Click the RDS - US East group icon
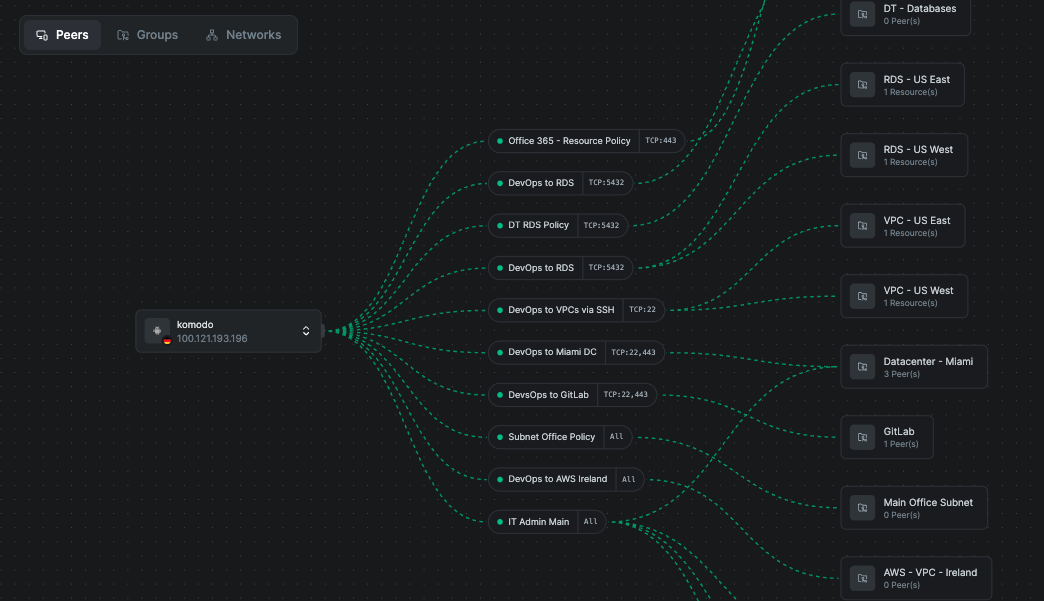 (x=862, y=85)
